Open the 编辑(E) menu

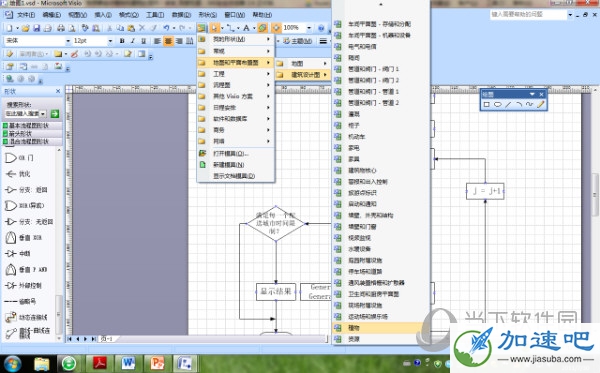tap(52, 15)
